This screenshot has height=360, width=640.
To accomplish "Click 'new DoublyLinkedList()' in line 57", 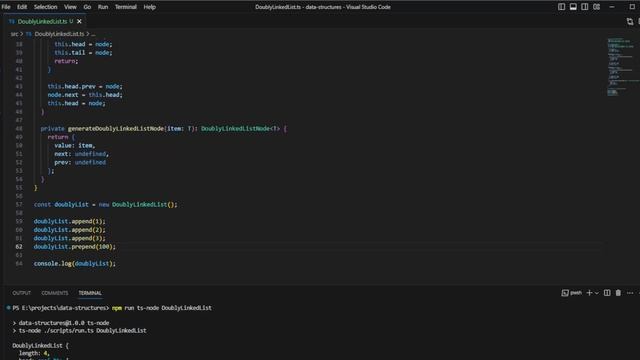I will click(x=138, y=204).
